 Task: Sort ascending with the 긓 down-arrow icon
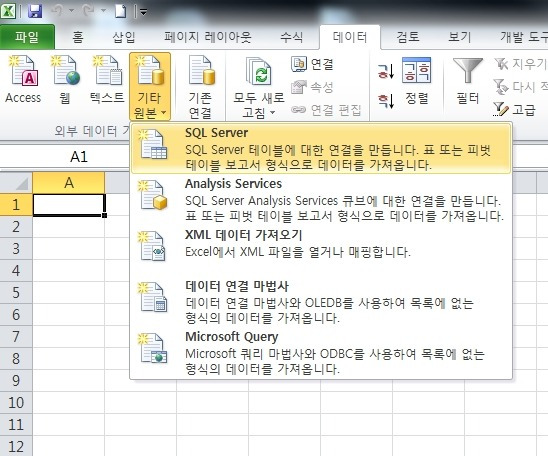pos(385,71)
